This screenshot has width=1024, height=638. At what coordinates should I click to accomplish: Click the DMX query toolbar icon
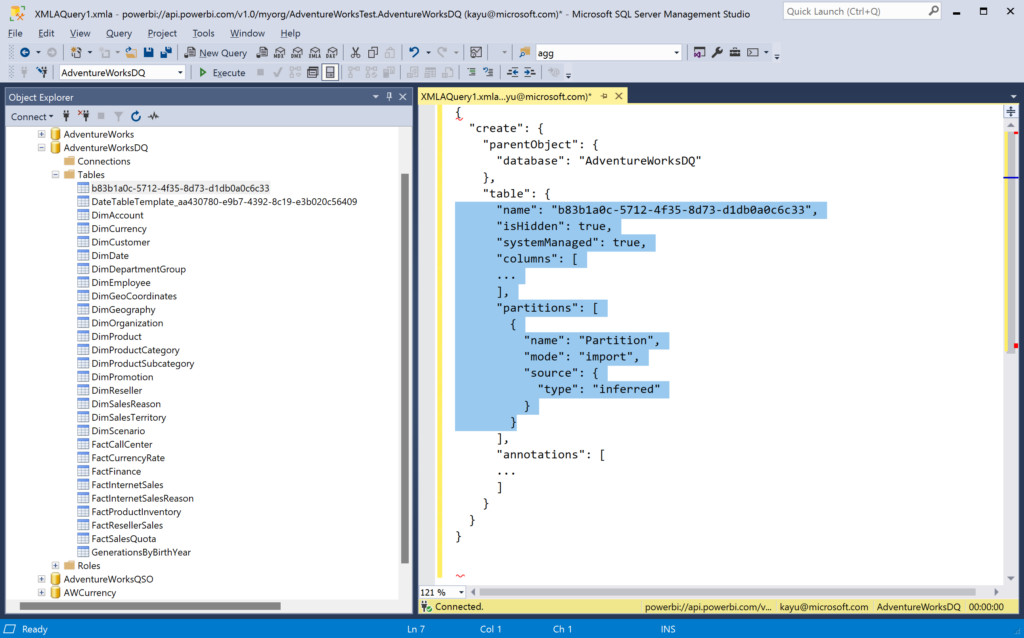pos(297,53)
